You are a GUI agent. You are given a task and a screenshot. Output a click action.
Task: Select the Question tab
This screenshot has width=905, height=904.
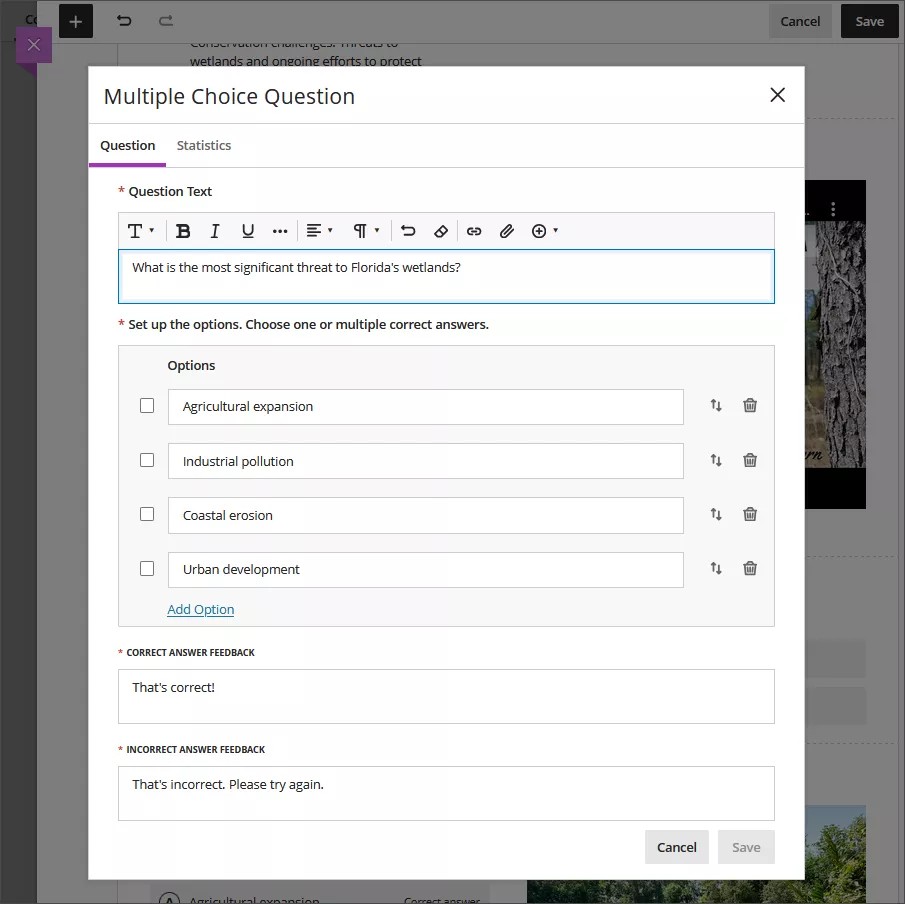coord(127,145)
